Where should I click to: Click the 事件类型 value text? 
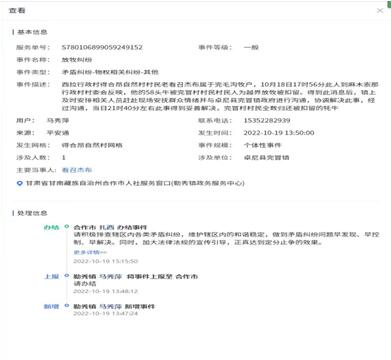tap(110, 72)
